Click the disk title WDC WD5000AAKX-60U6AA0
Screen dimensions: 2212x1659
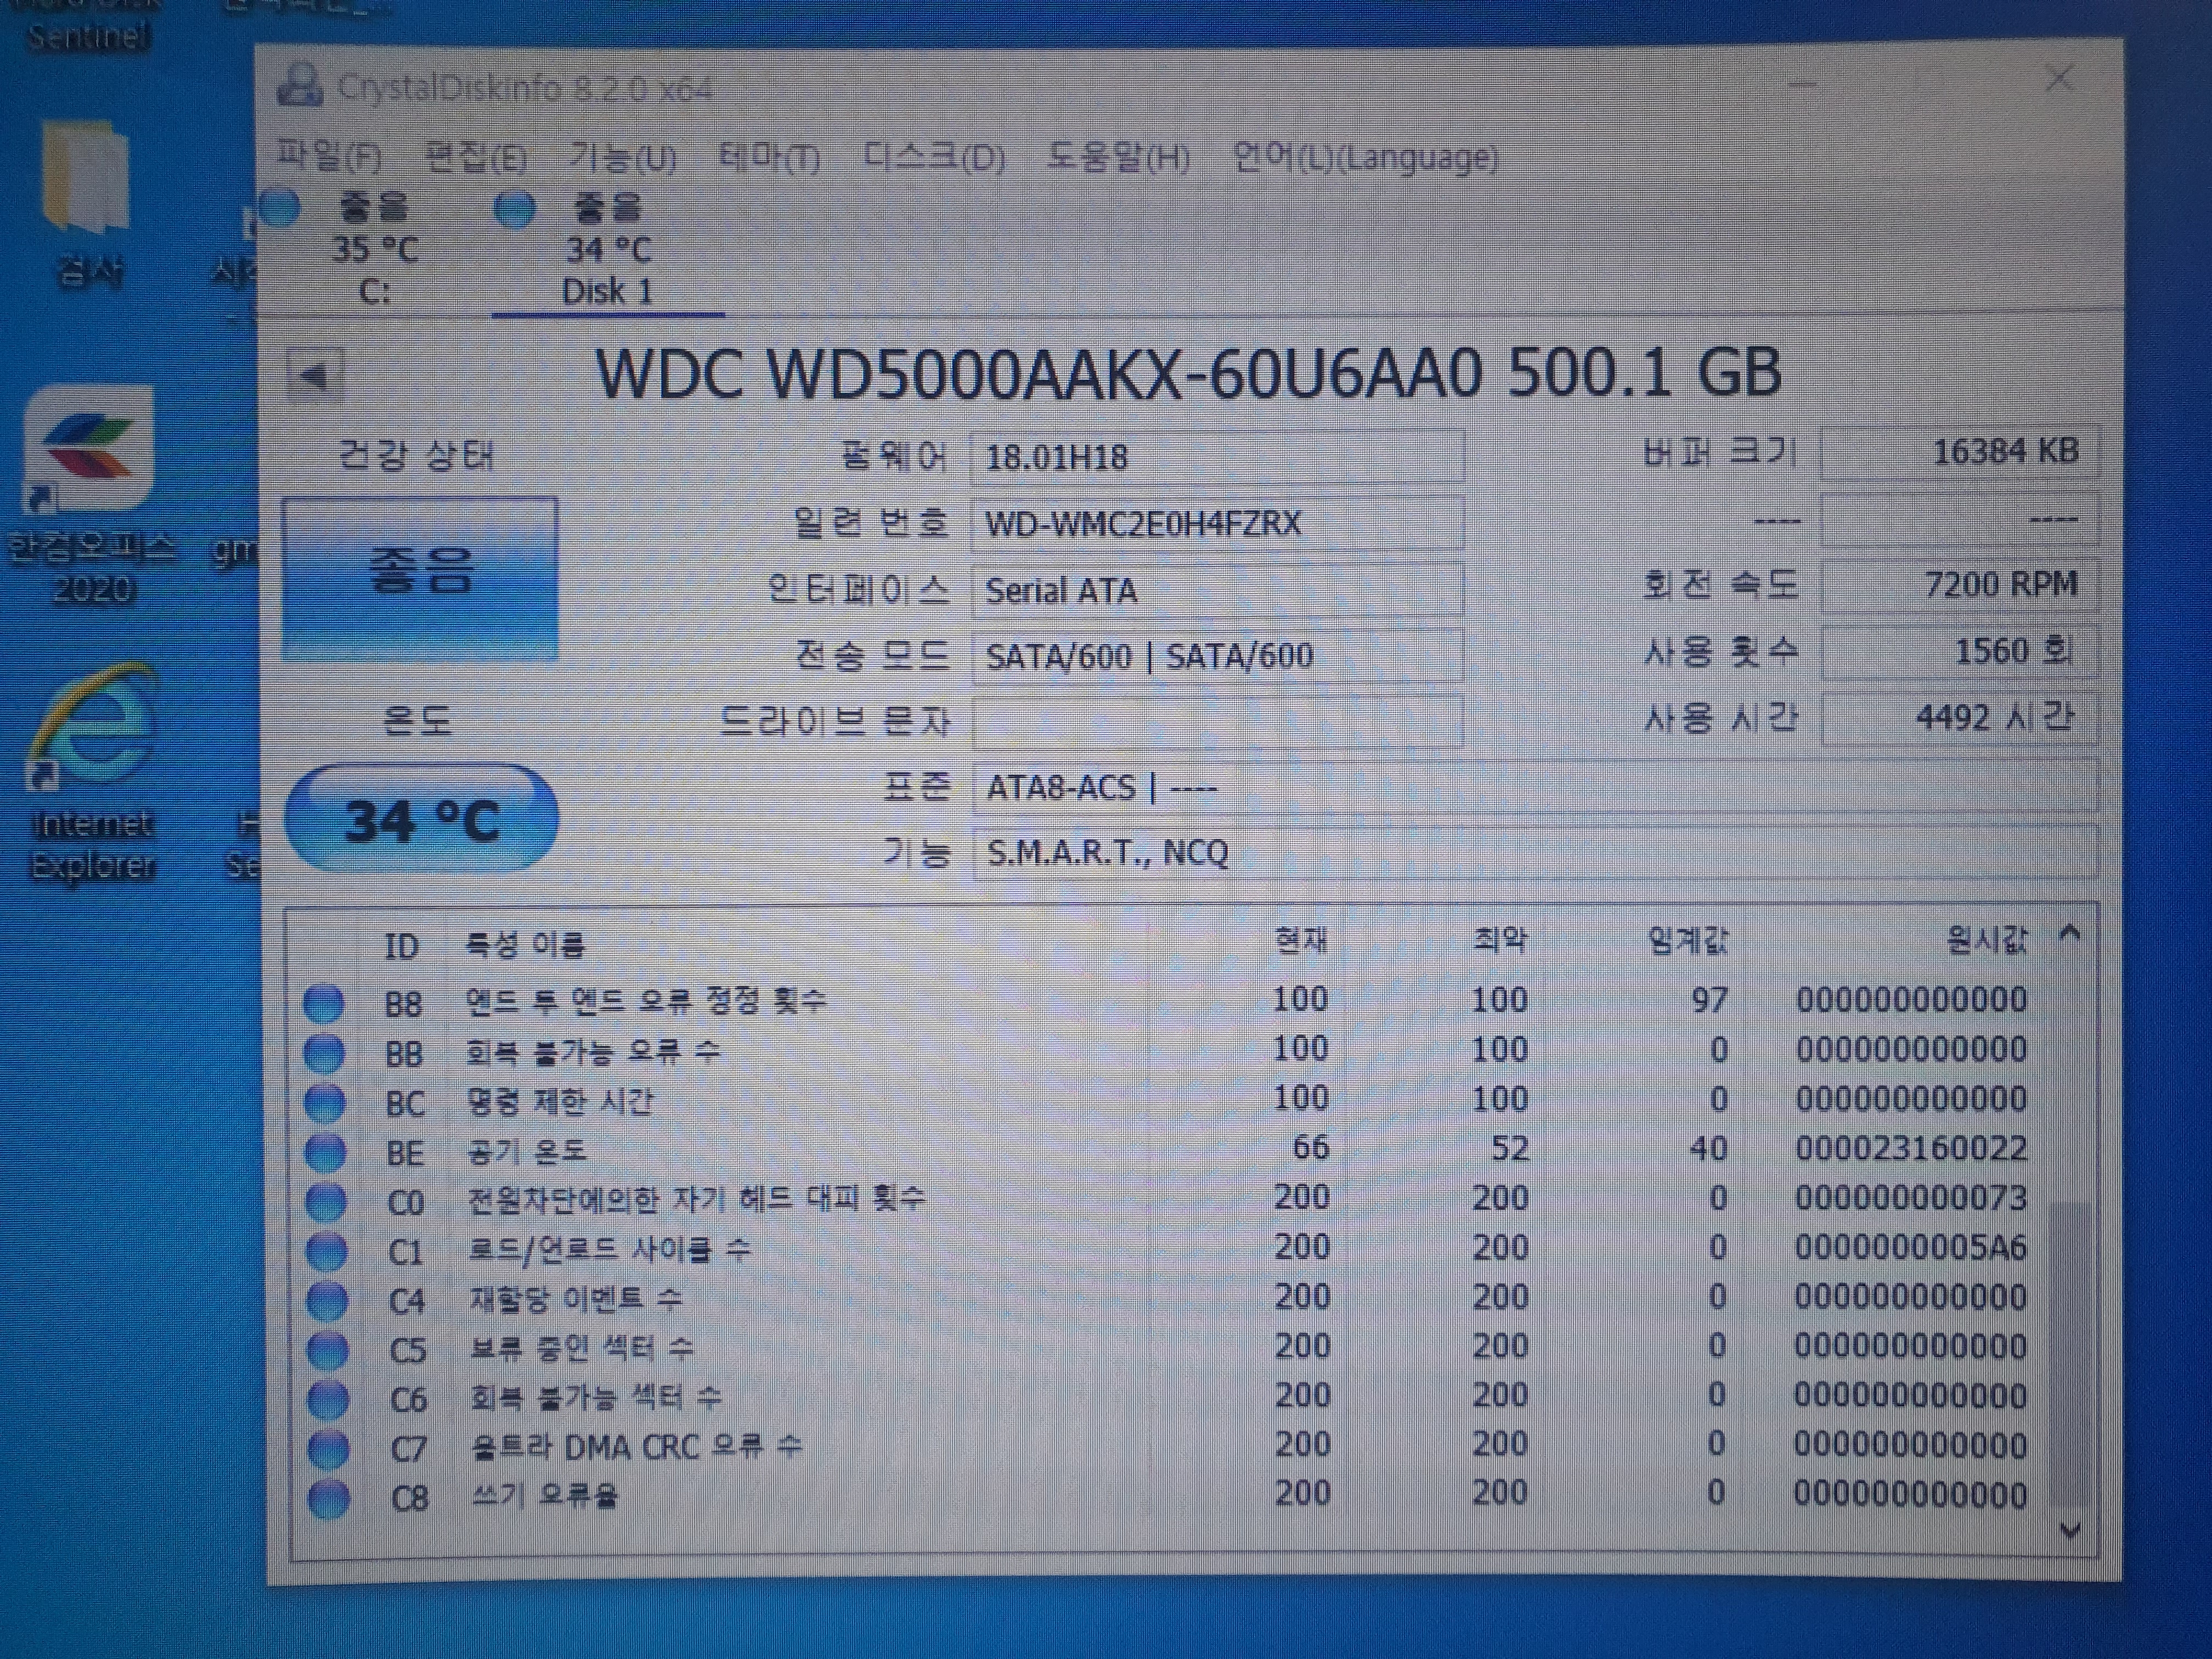pos(1038,373)
